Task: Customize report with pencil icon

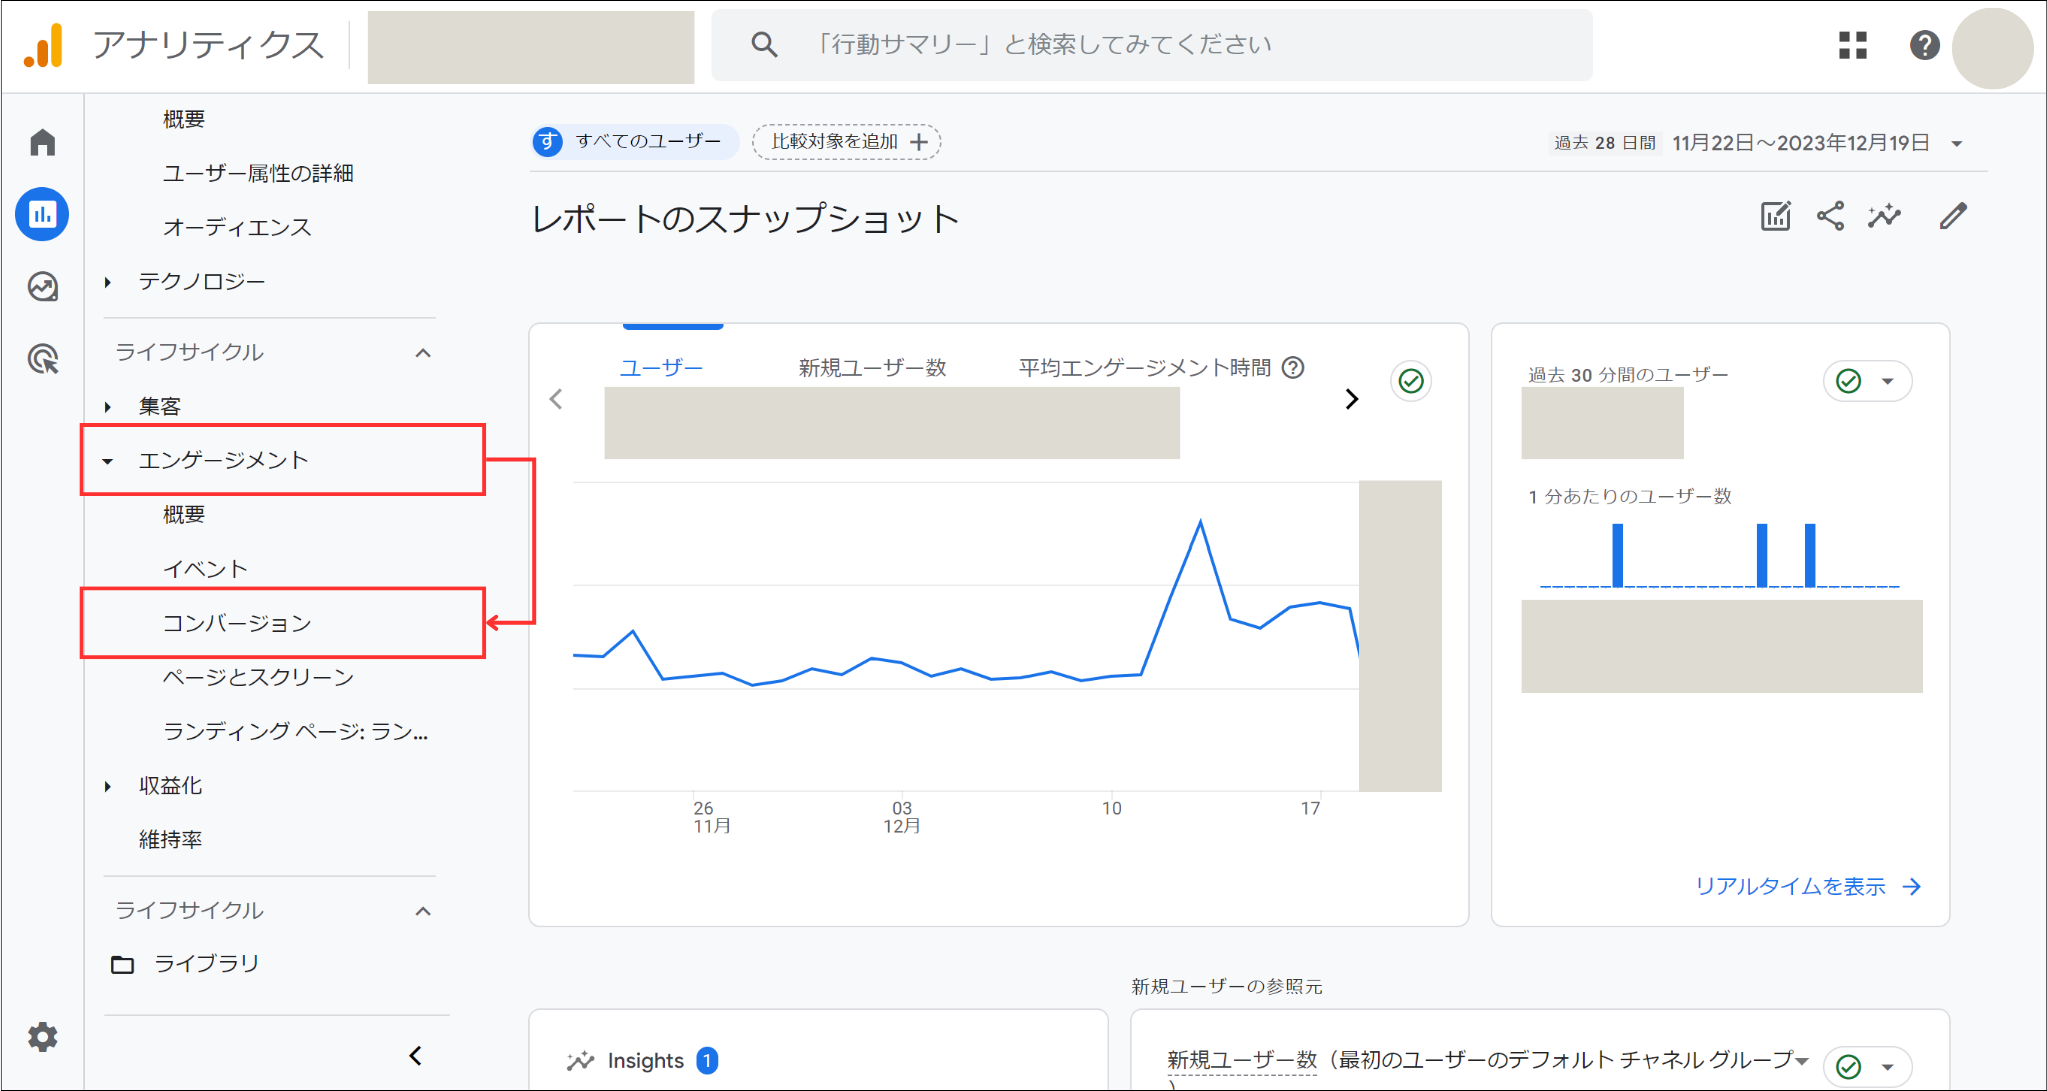Action: 1953,216
